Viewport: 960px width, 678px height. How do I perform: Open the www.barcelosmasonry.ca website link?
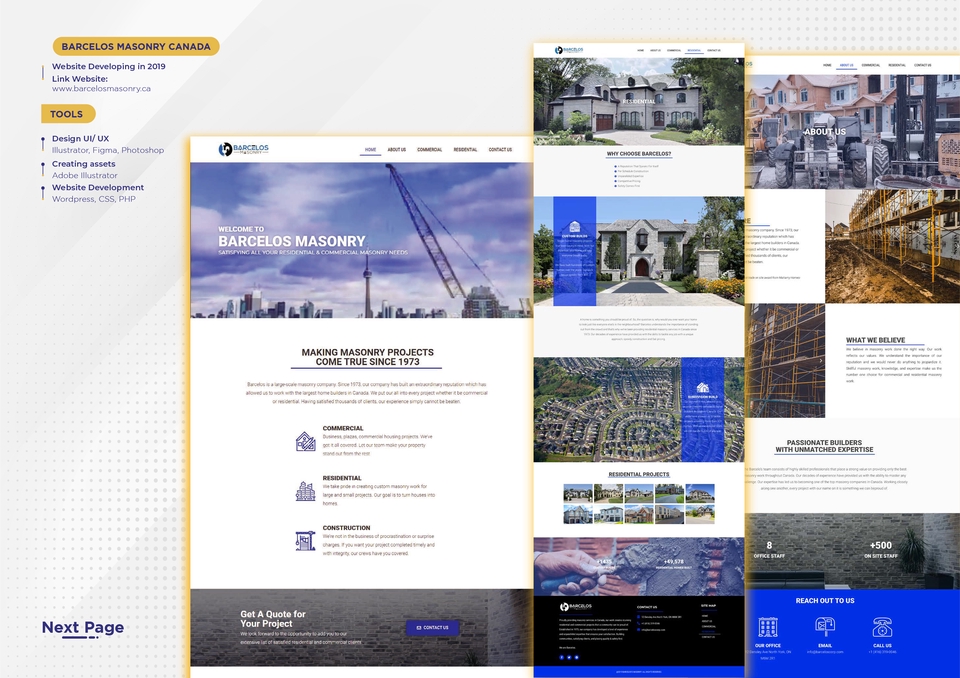[x=101, y=89]
